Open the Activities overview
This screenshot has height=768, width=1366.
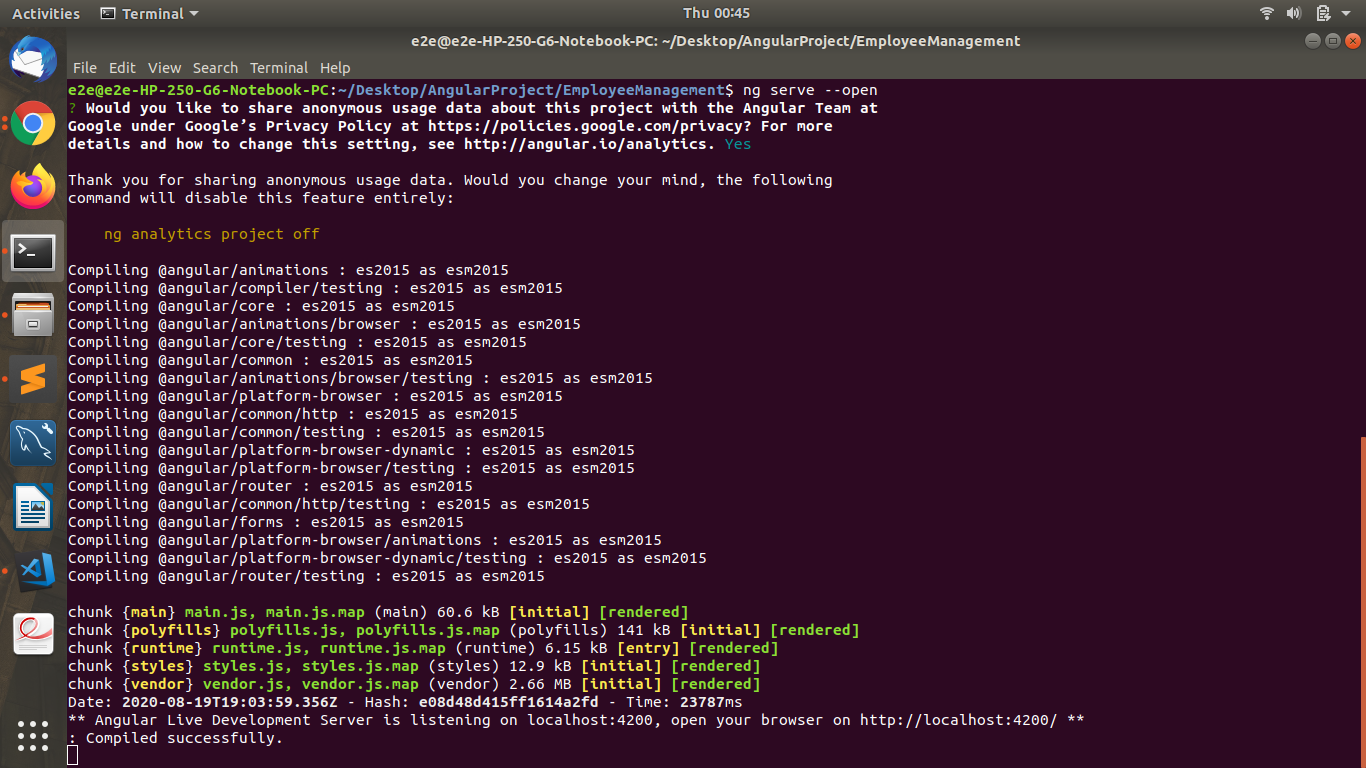[46, 14]
